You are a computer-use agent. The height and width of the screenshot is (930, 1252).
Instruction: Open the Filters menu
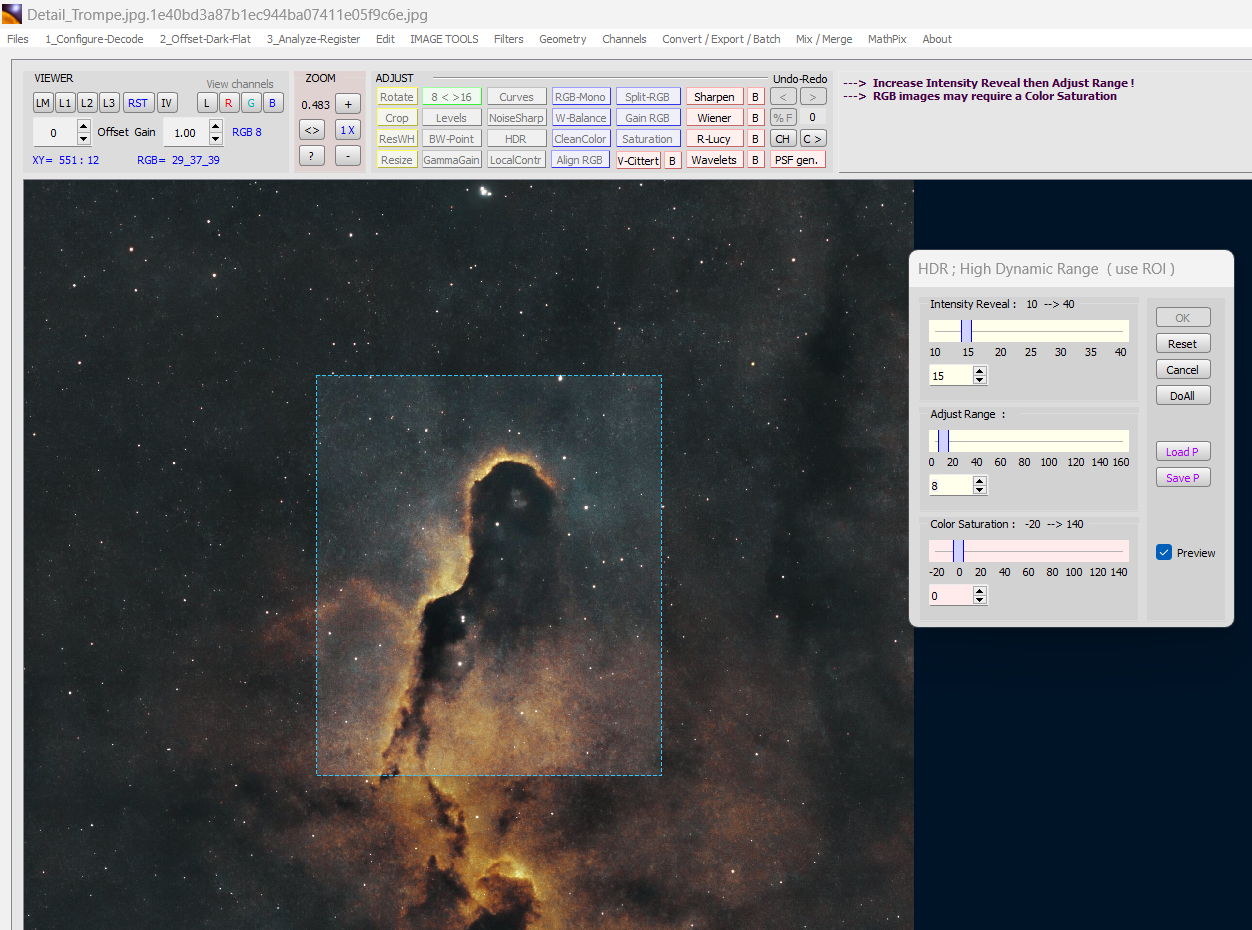tap(508, 39)
